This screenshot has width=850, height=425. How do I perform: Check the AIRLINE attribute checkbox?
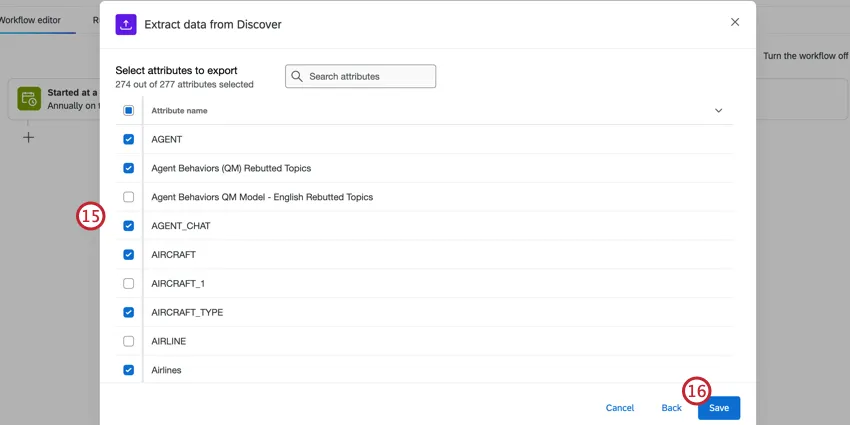pyautogui.click(x=128, y=341)
